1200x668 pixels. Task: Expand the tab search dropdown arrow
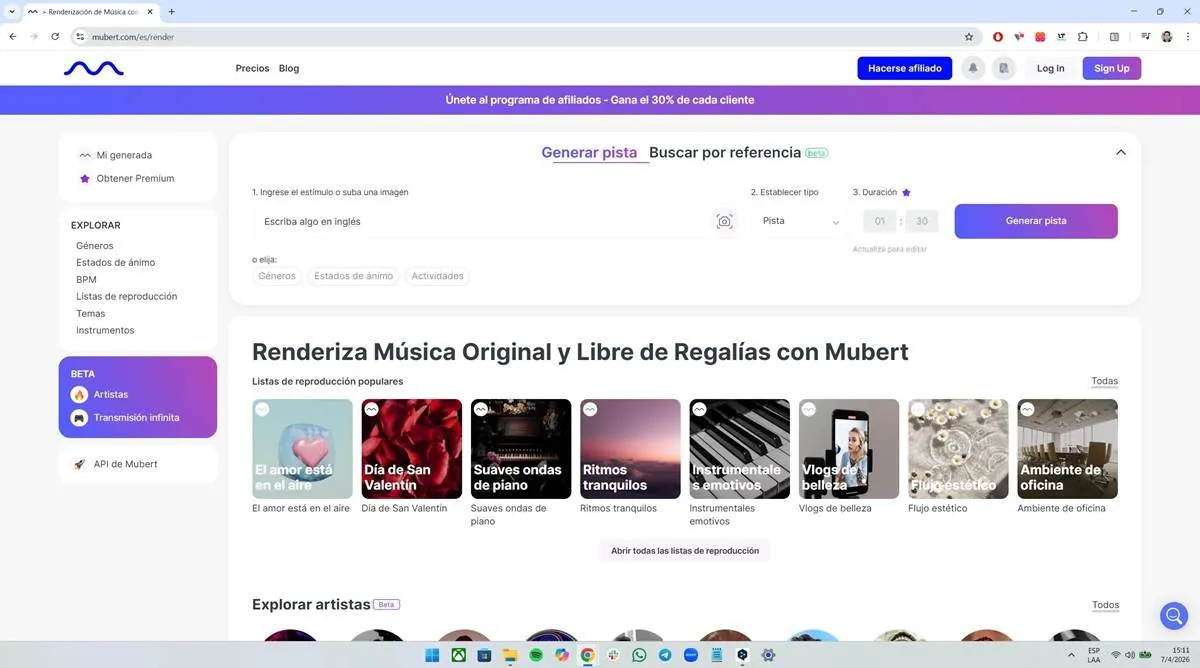[12, 11]
